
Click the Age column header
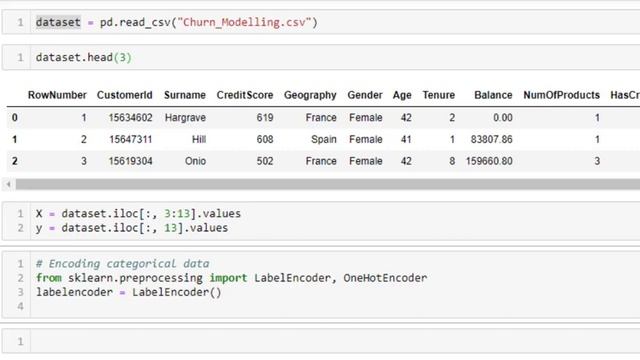coord(402,95)
